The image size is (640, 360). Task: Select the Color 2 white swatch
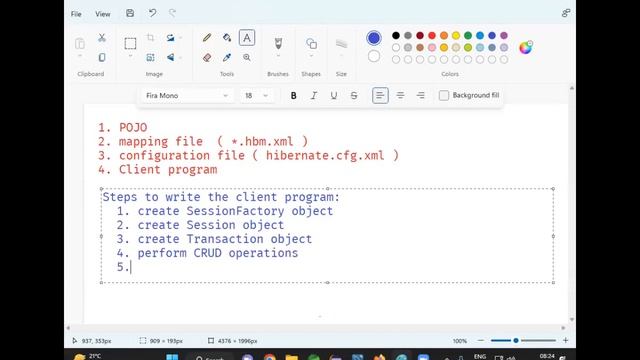click(373, 56)
